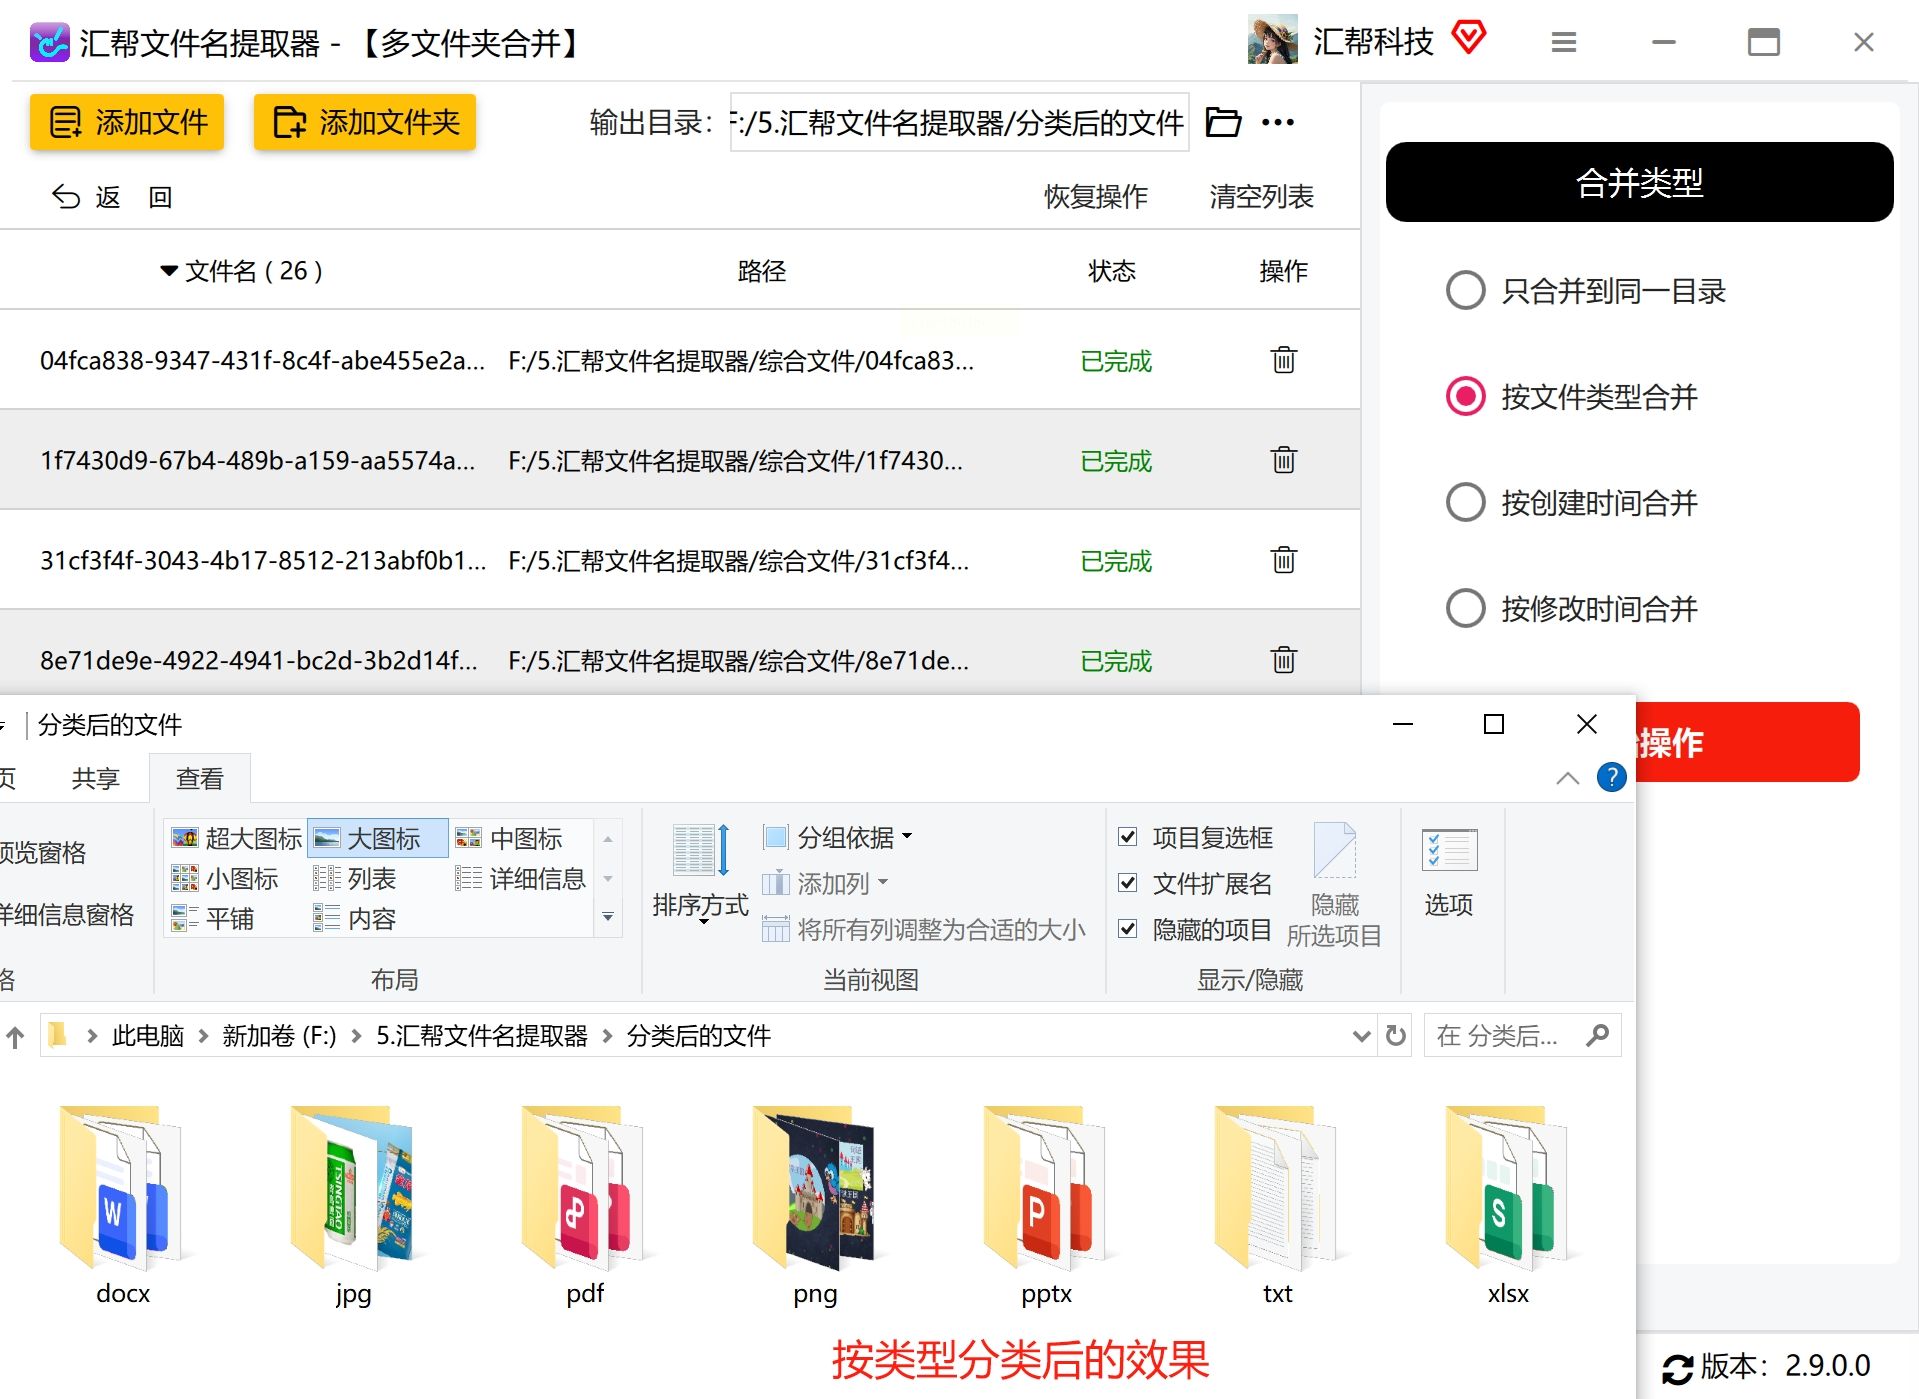1919x1399 pixels.
Task: Click the 返回 back arrow
Action: coord(66,197)
